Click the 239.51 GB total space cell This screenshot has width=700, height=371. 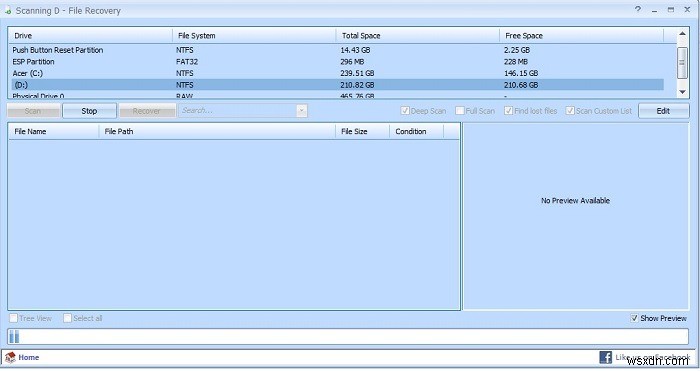[357, 73]
